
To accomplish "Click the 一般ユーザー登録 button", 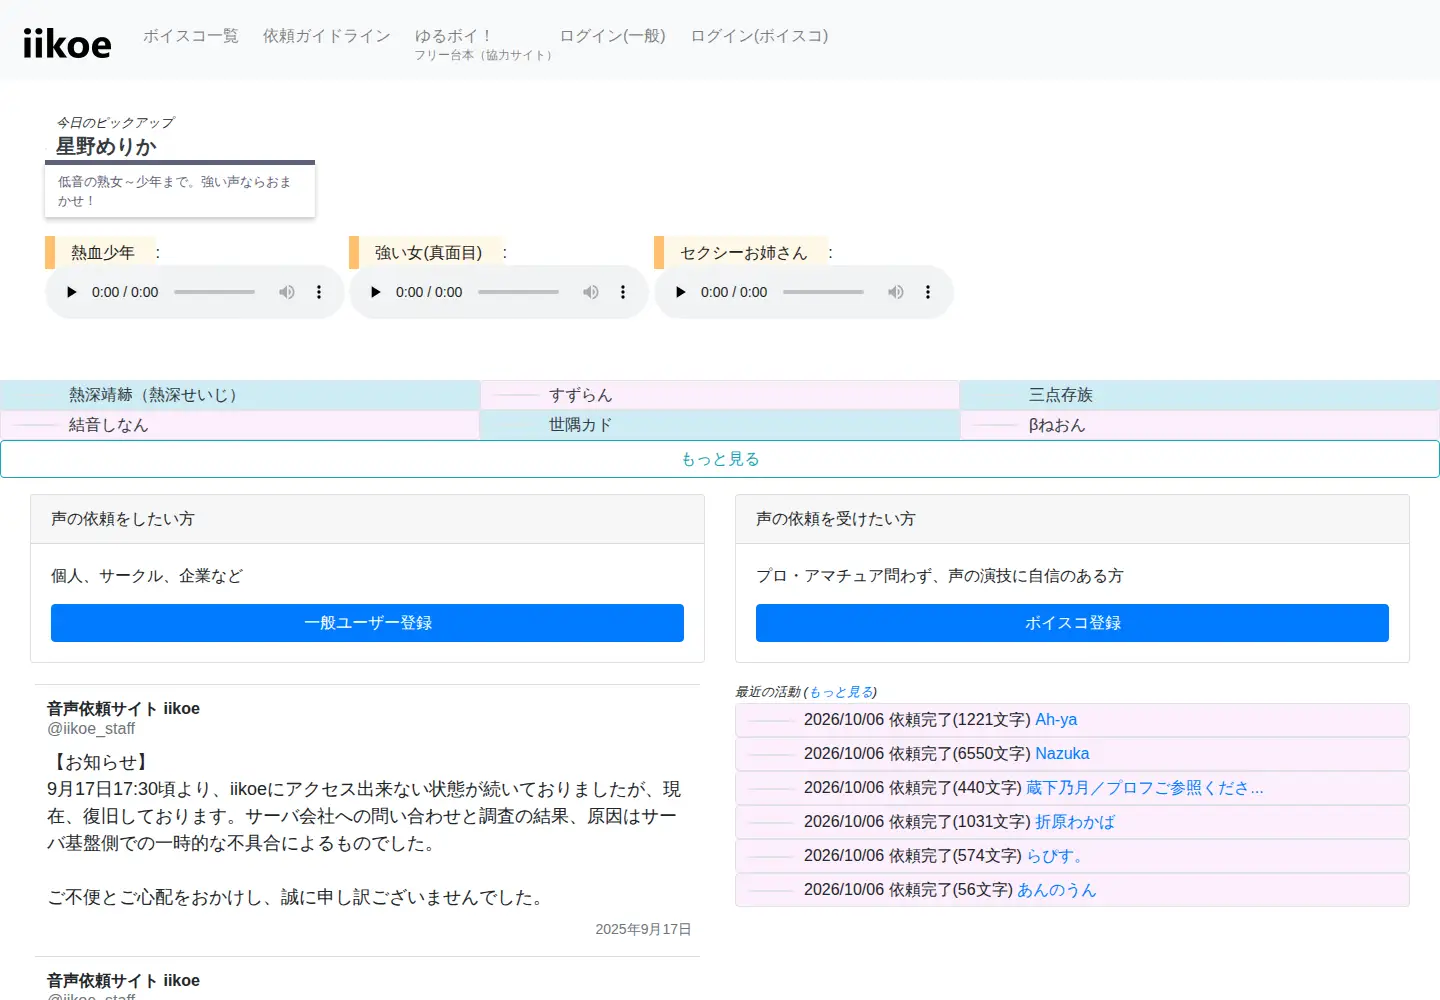I will point(367,623).
